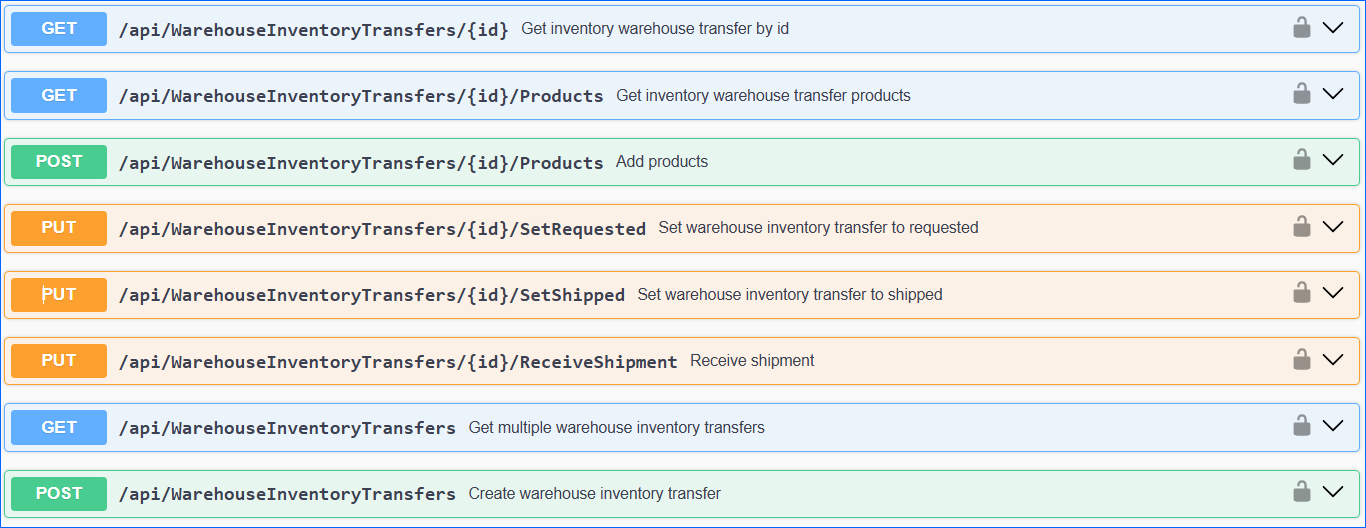Click the PUT badge on the SetShipped endpoint

(x=59, y=294)
